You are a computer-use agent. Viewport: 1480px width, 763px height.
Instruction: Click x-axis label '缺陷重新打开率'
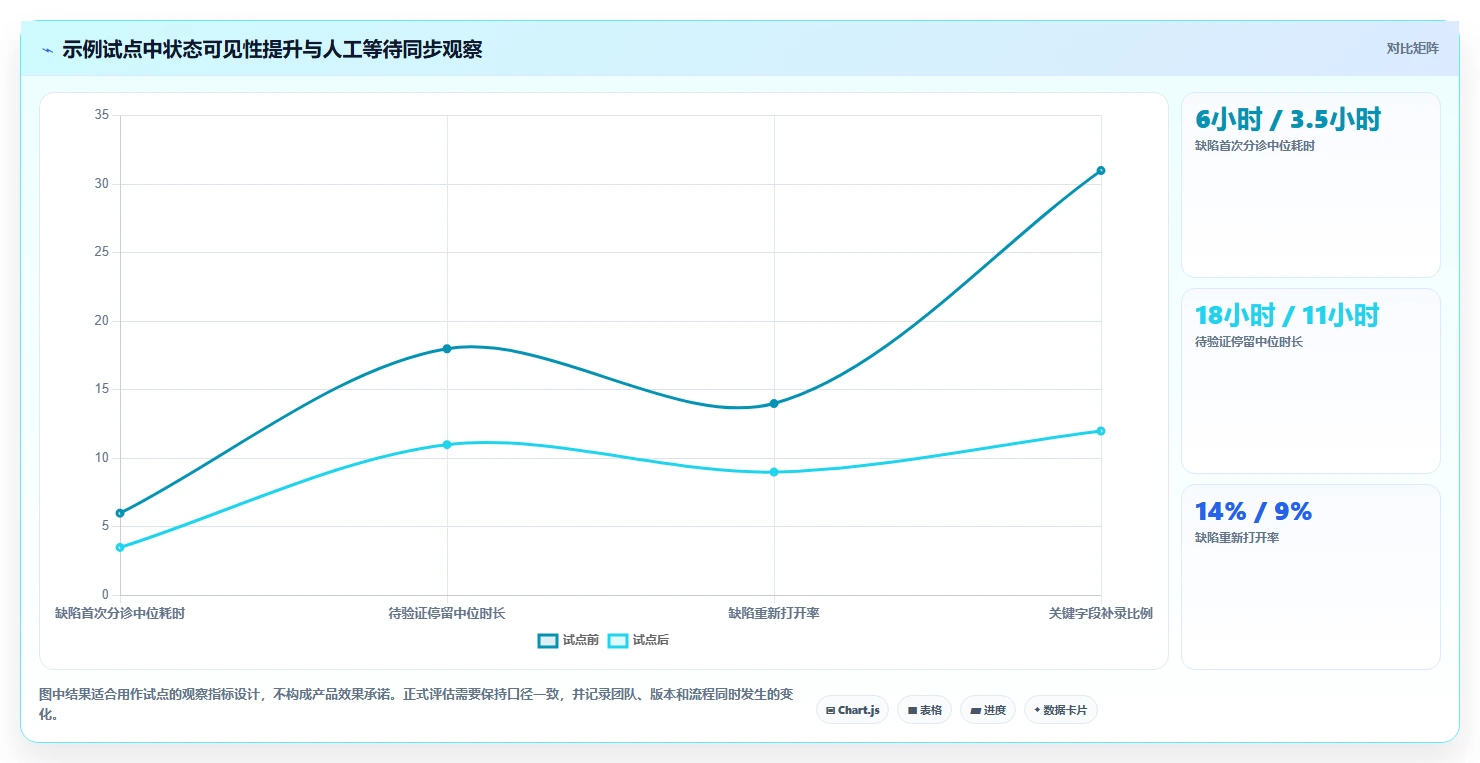[774, 613]
